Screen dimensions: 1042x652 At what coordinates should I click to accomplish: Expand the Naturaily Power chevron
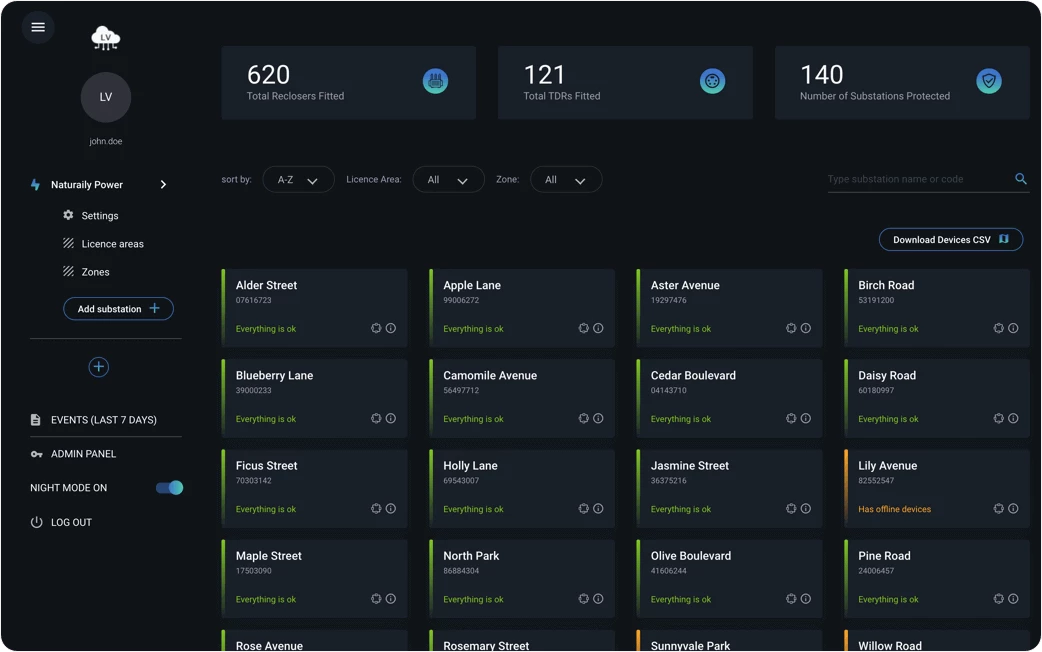[163, 185]
